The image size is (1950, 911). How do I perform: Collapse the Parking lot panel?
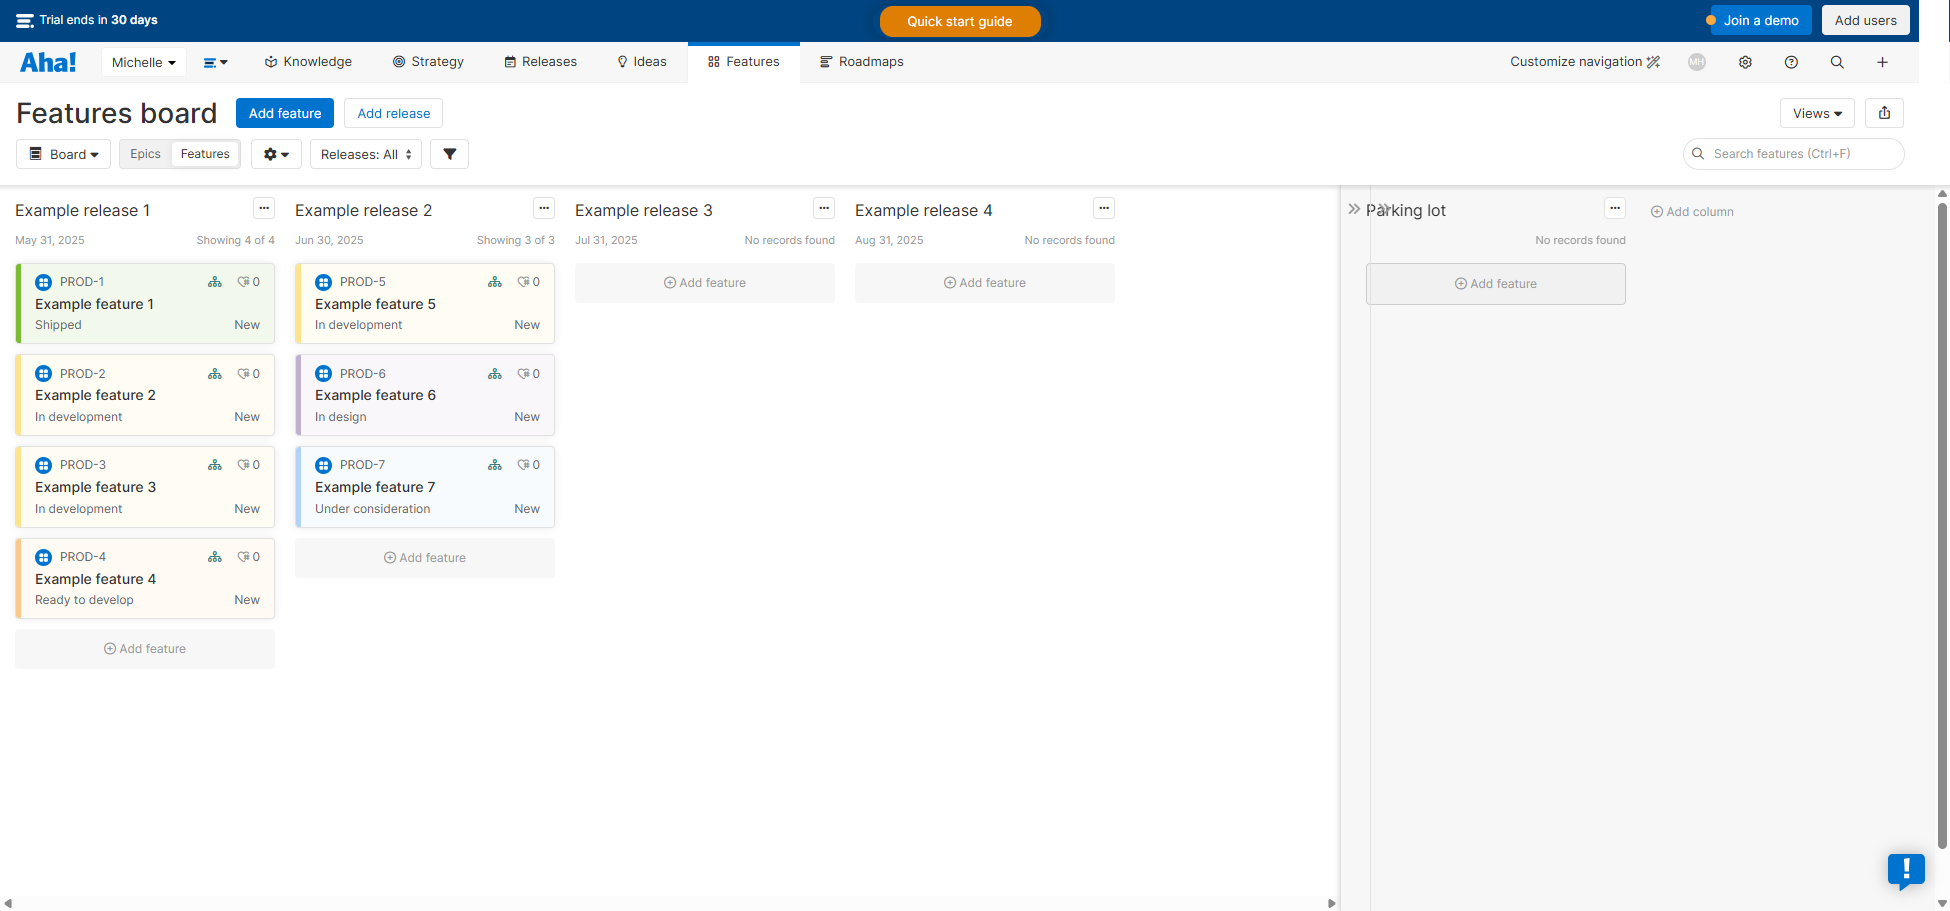point(1354,210)
